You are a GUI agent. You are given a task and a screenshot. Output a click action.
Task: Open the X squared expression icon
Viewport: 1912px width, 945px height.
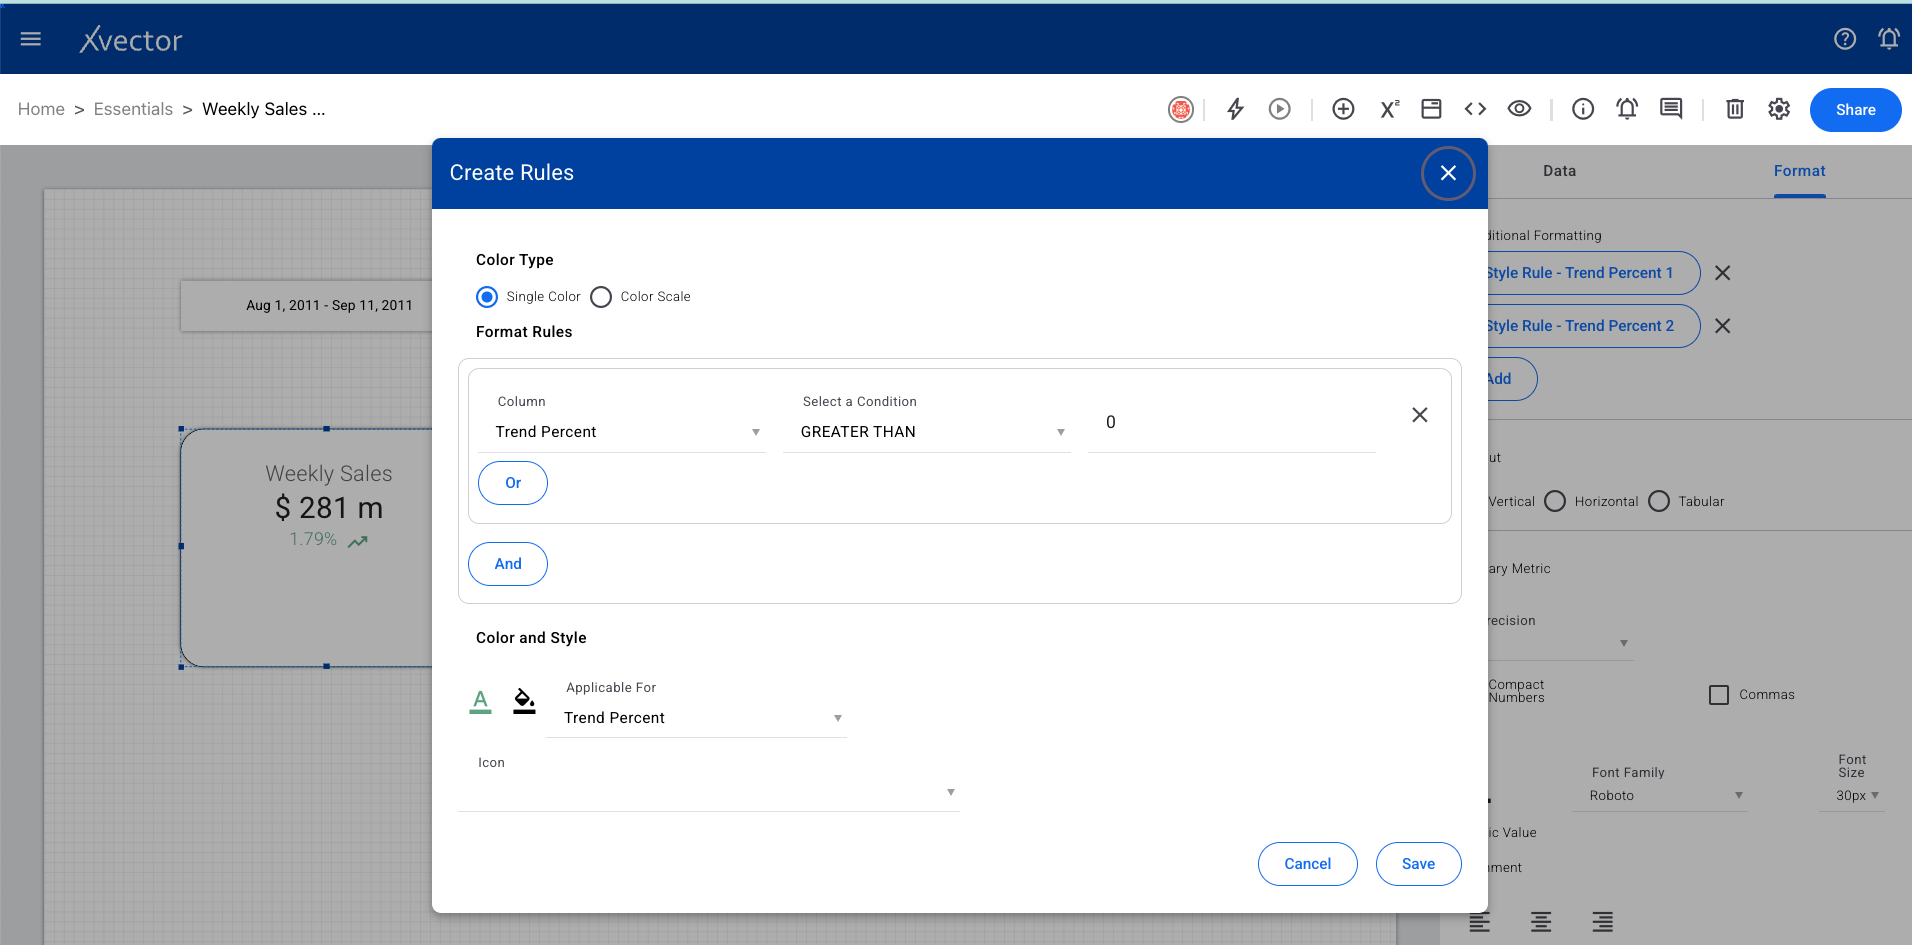[1389, 109]
